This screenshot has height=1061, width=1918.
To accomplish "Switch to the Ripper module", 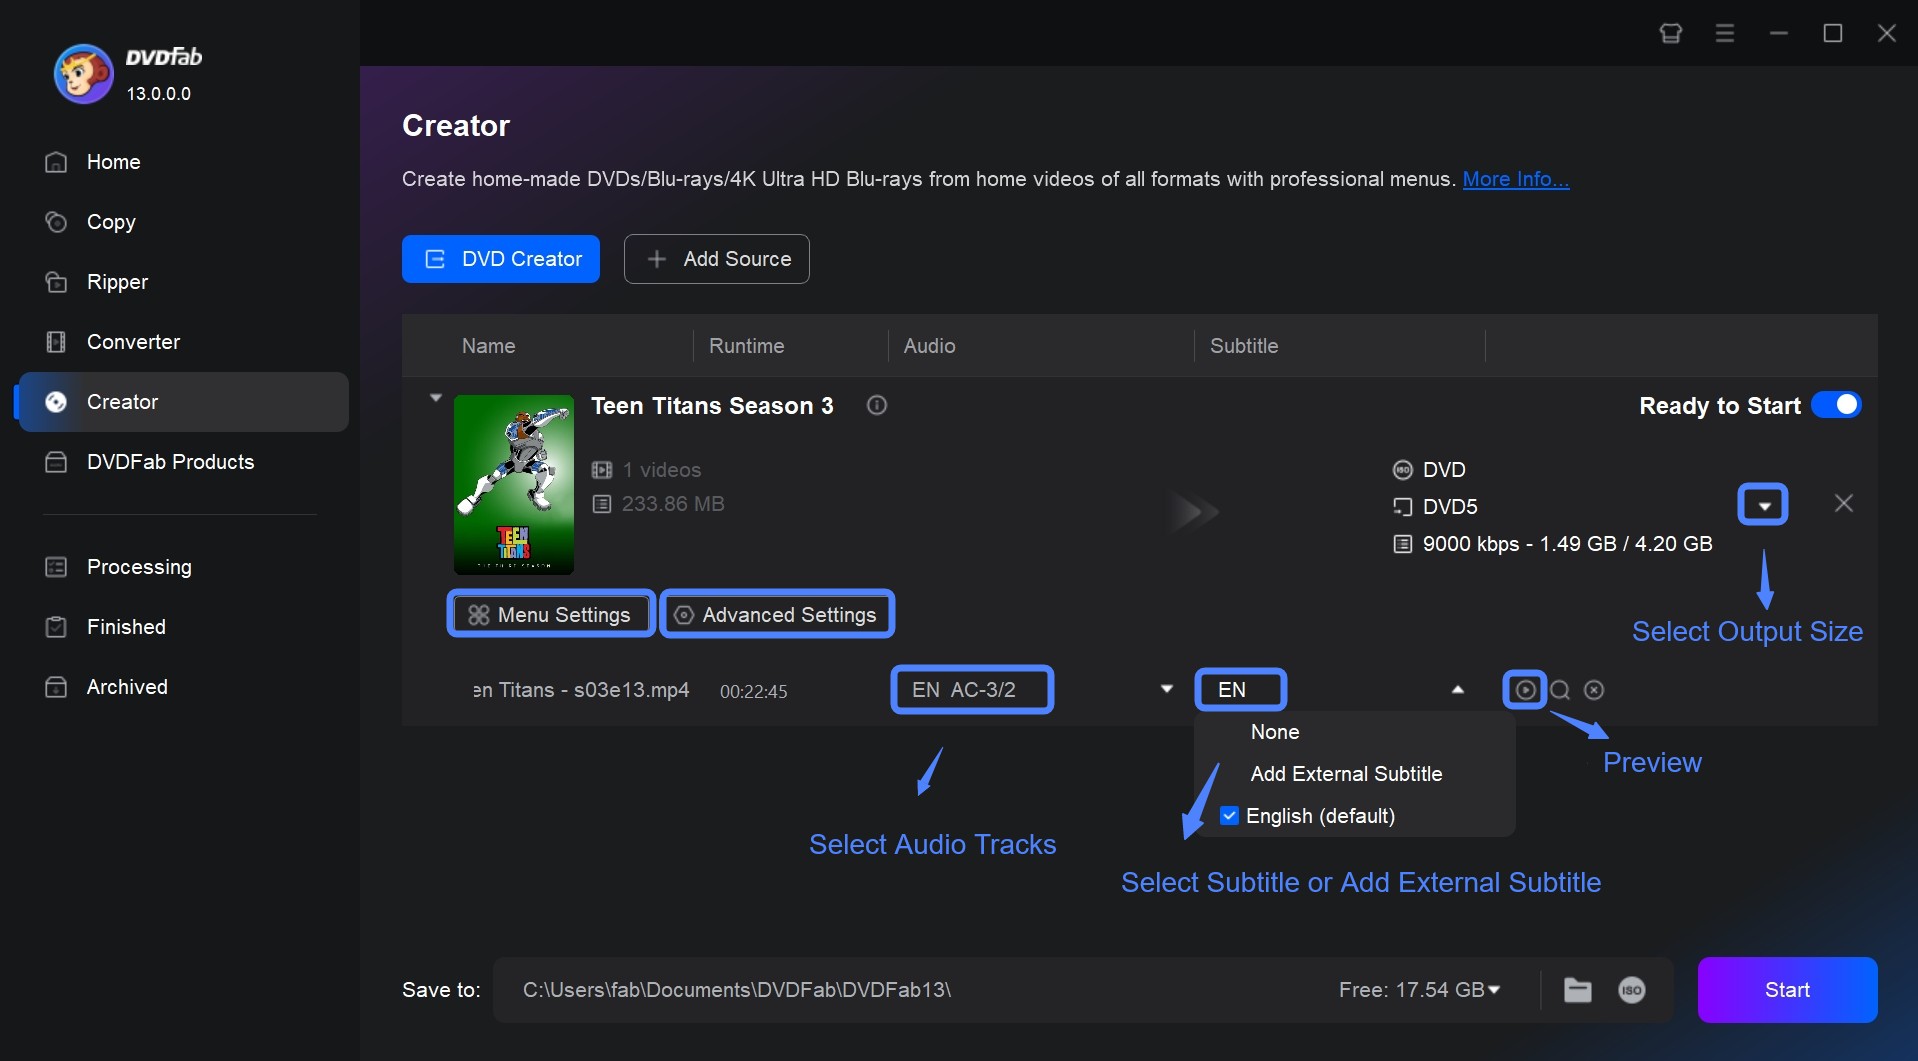I will pyautogui.click(x=117, y=282).
